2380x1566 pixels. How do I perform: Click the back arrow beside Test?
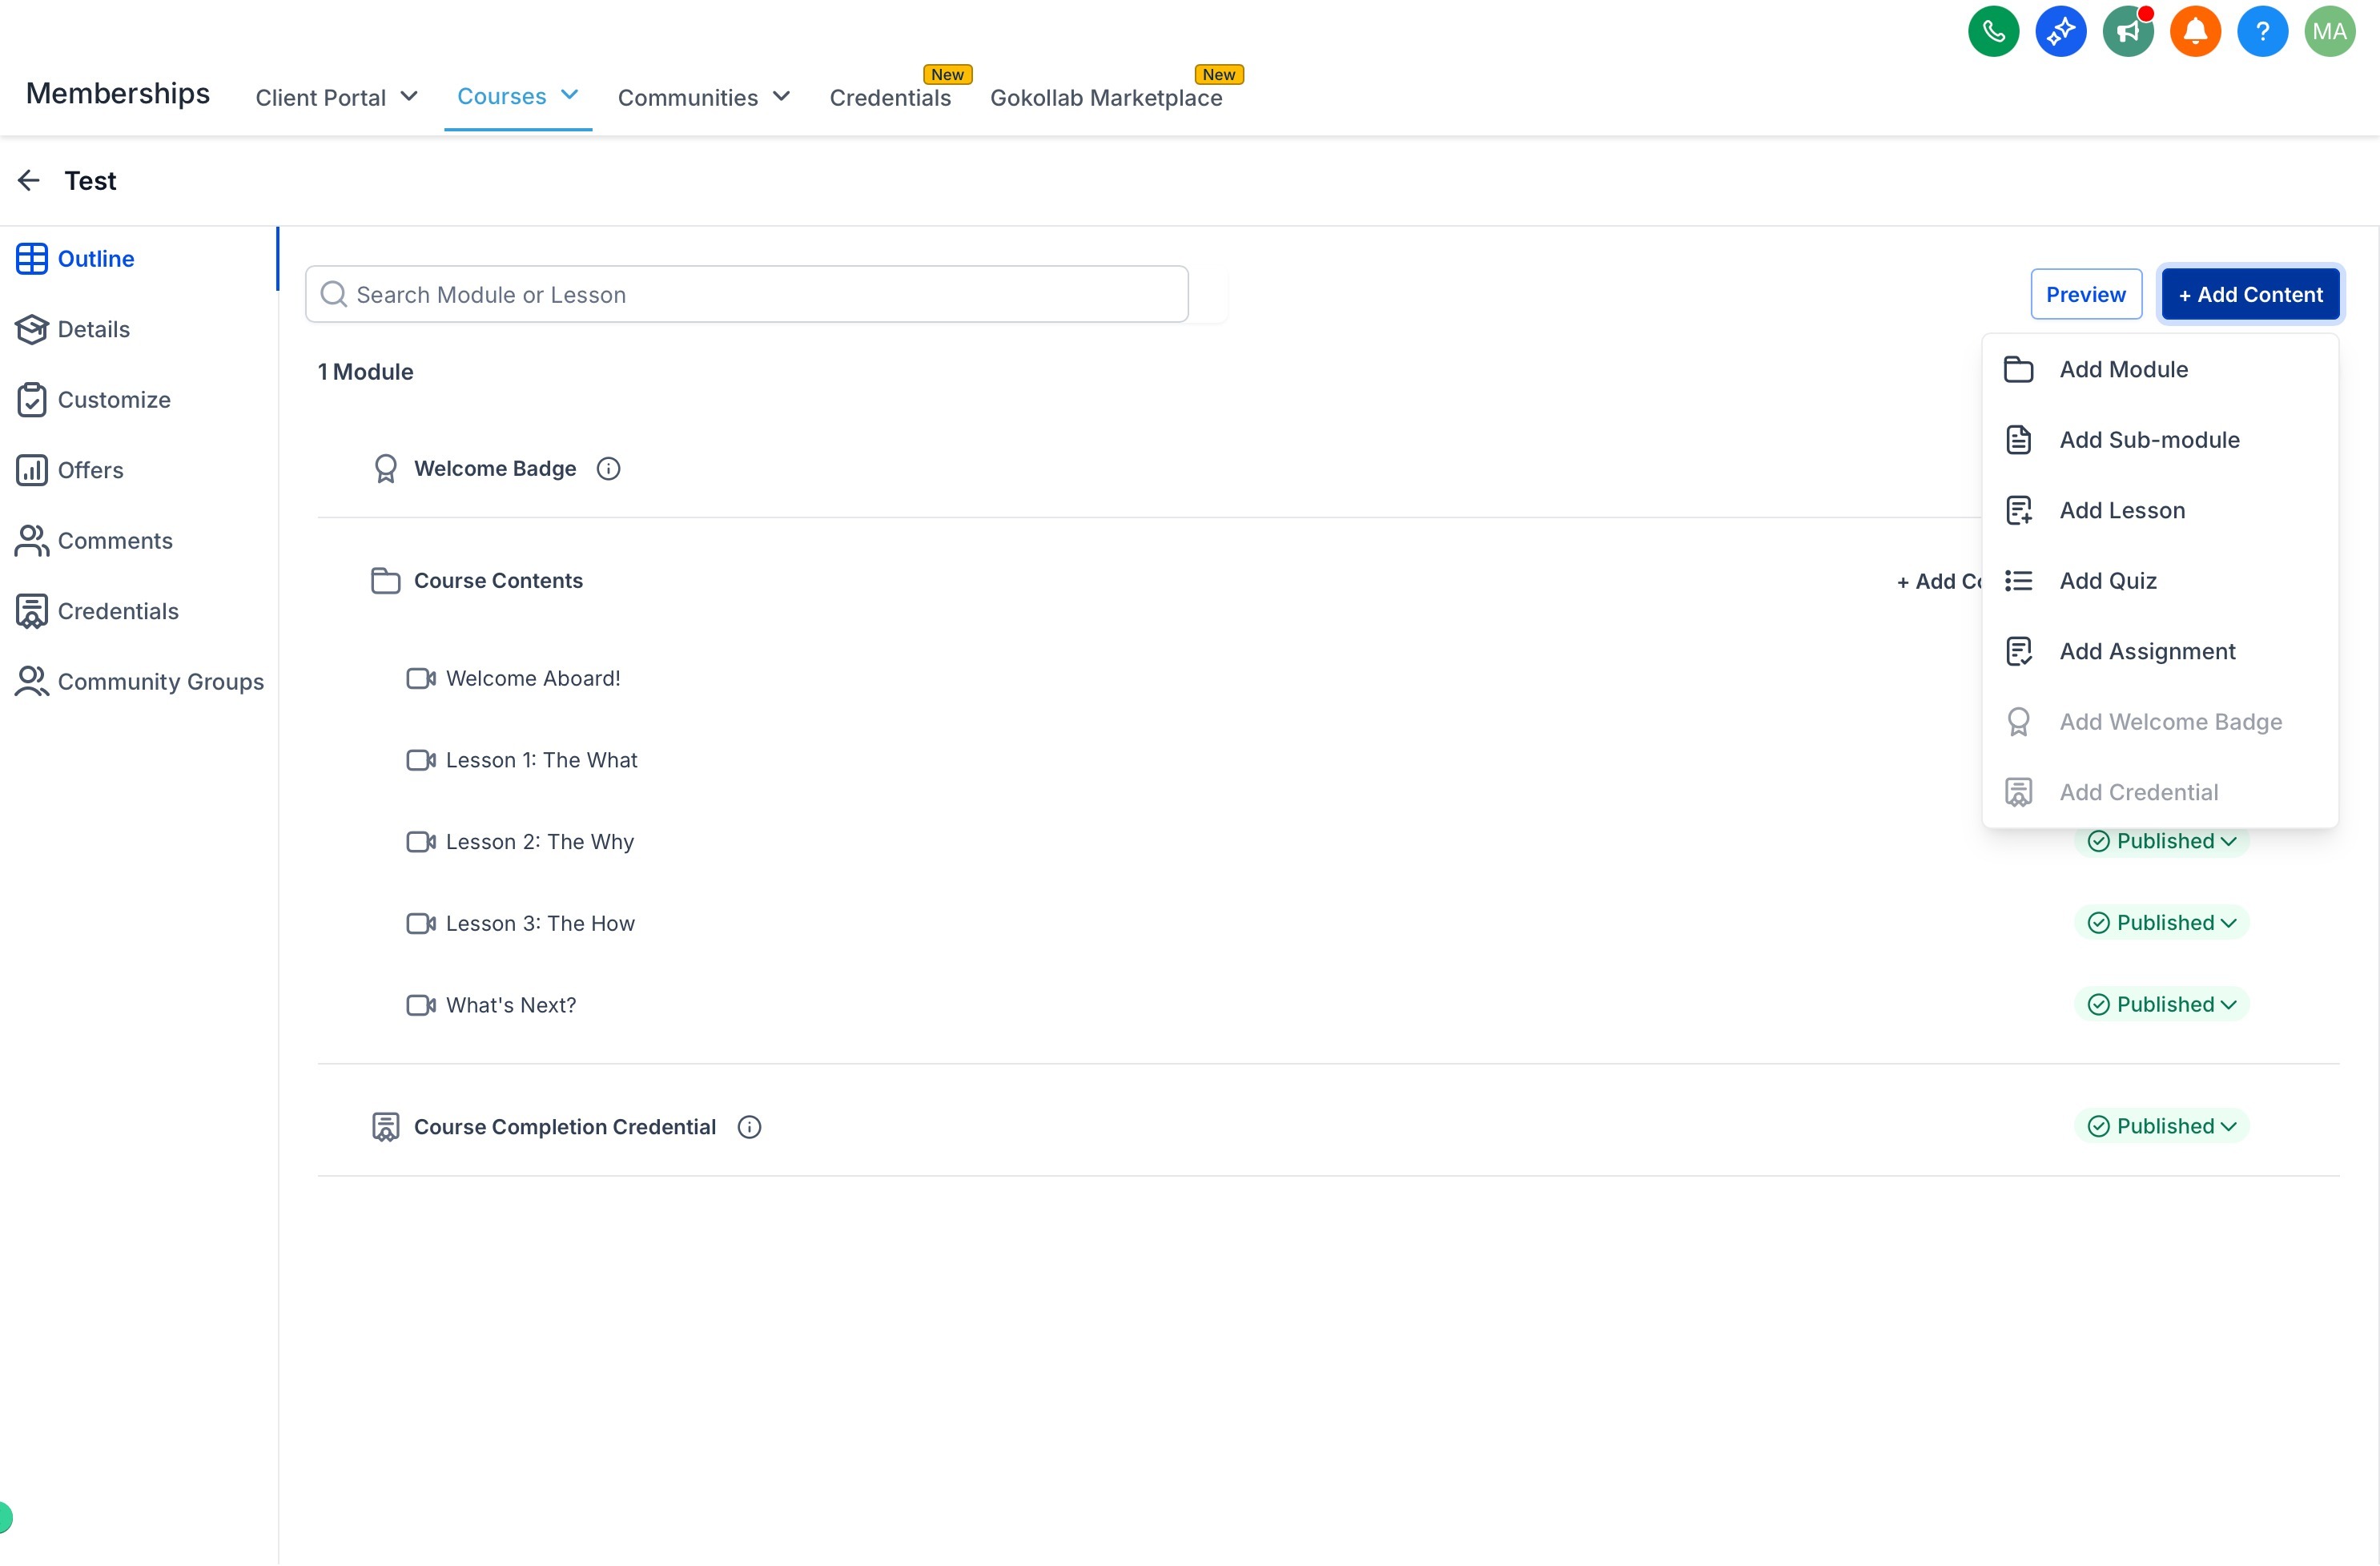point(29,180)
